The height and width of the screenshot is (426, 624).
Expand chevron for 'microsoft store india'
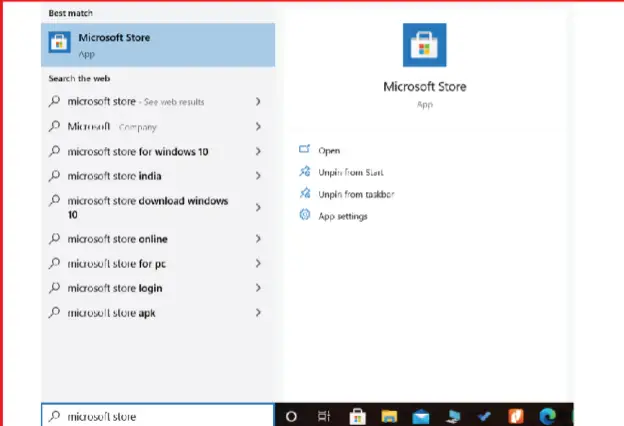coord(258,176)
